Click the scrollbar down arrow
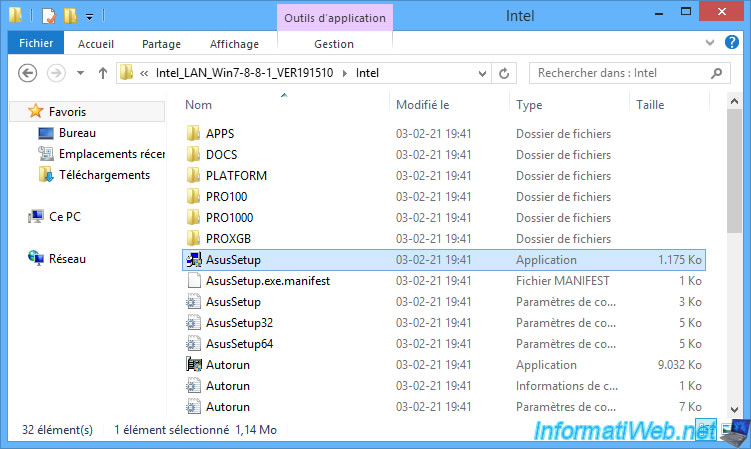The width and height of the screenshot is (751, 449). (734, 410)
